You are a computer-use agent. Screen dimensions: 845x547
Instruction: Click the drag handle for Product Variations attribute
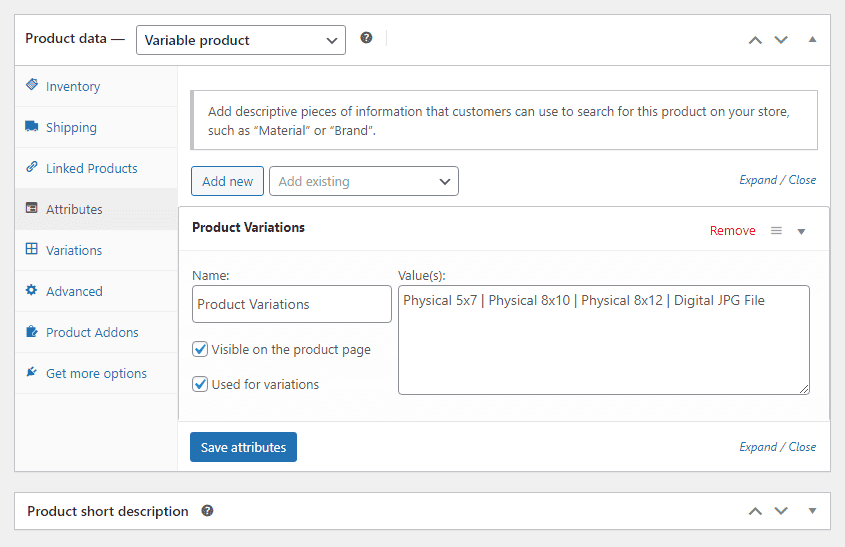click(776, 231)
